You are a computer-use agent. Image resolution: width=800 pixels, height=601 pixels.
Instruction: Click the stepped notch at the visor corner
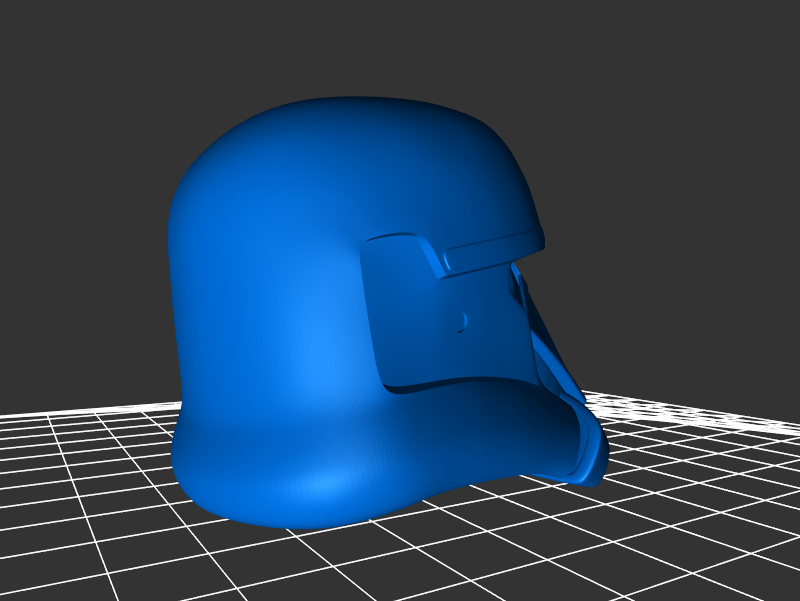pyautogui.click(x=432, y=256)
